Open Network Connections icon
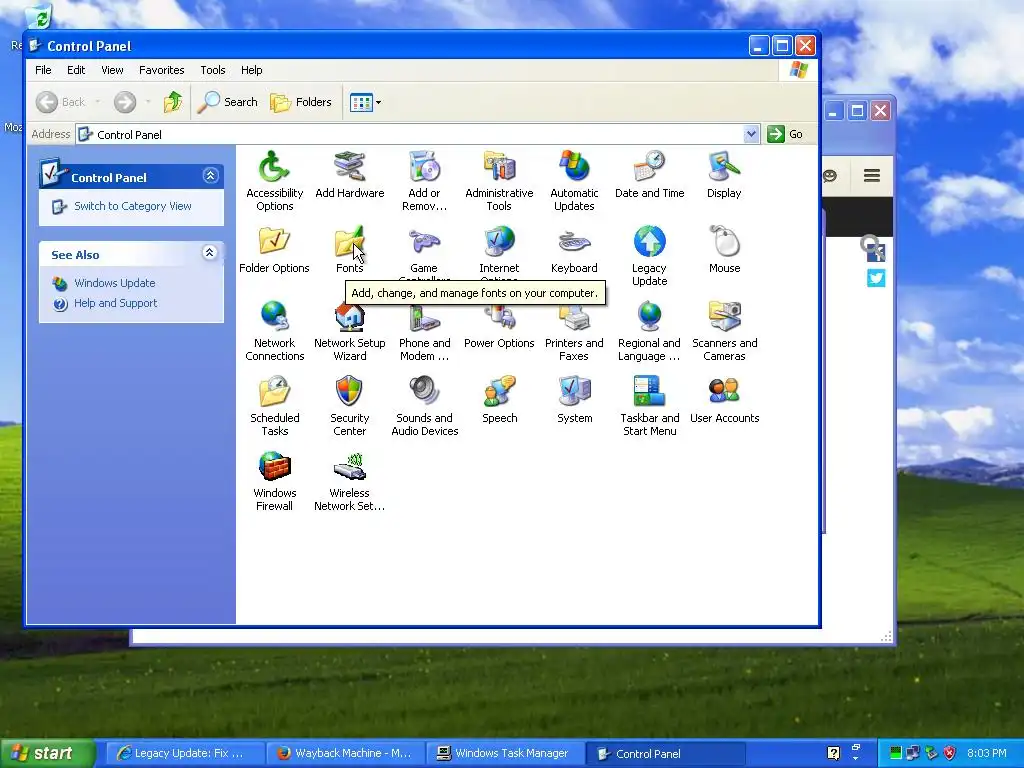 pyautogui.click(x=274, y=317)
